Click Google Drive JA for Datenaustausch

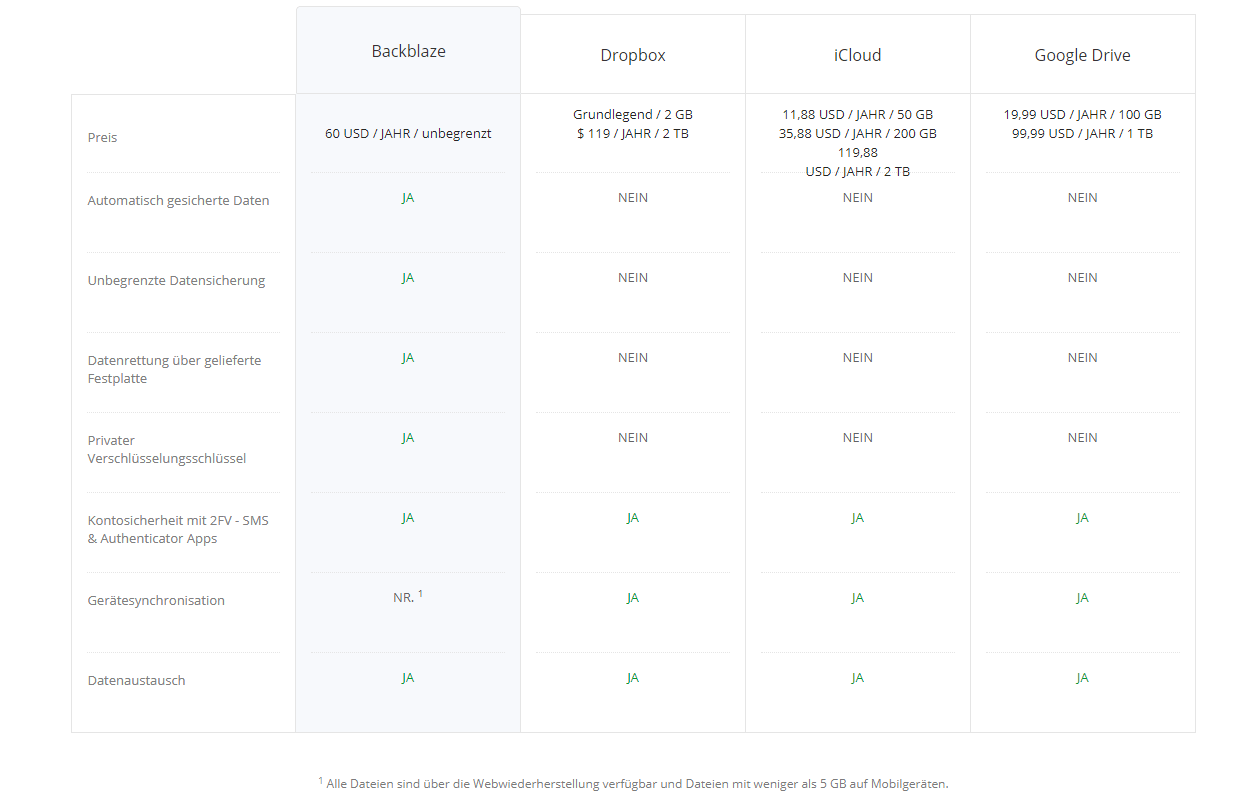click(x=1082, y=677)
